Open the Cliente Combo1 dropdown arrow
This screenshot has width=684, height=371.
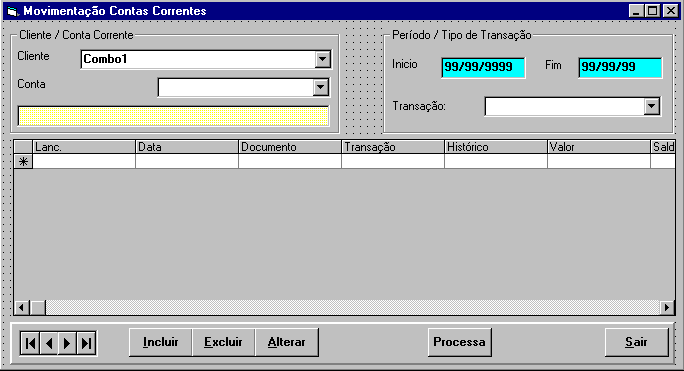[x=322, y=59]
